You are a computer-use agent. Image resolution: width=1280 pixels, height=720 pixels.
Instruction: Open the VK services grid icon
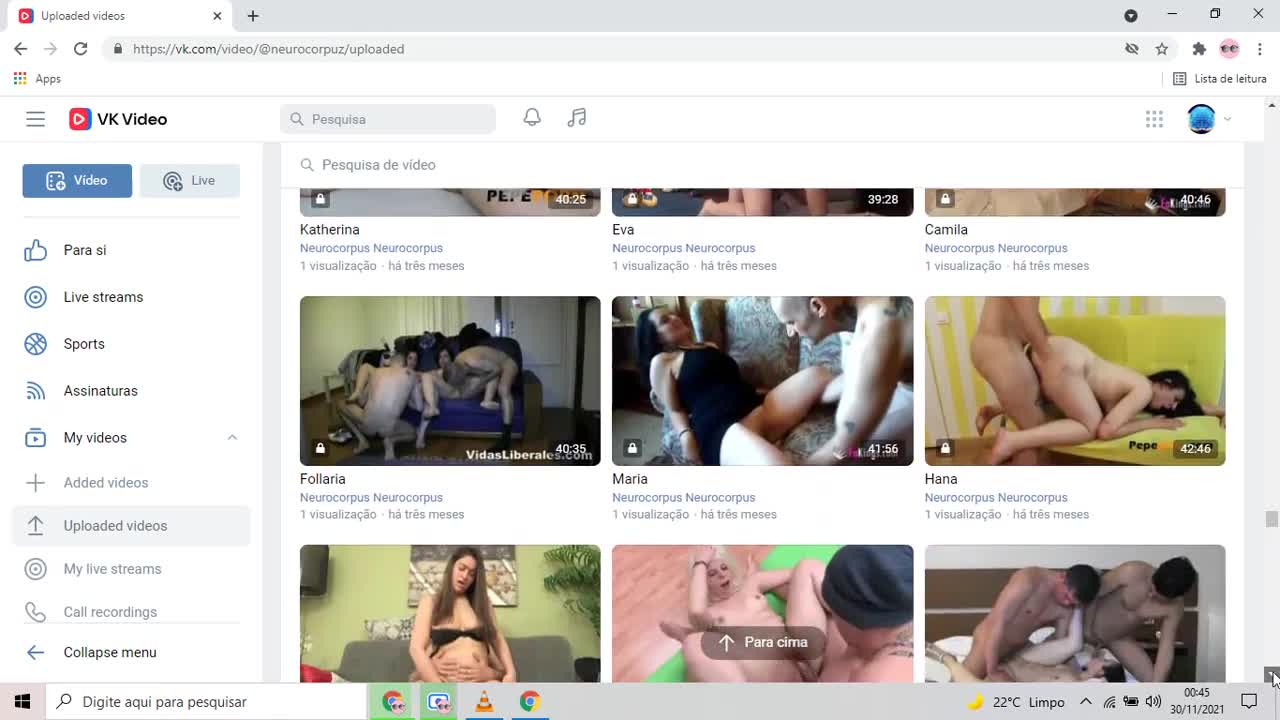click(1154, 119)
